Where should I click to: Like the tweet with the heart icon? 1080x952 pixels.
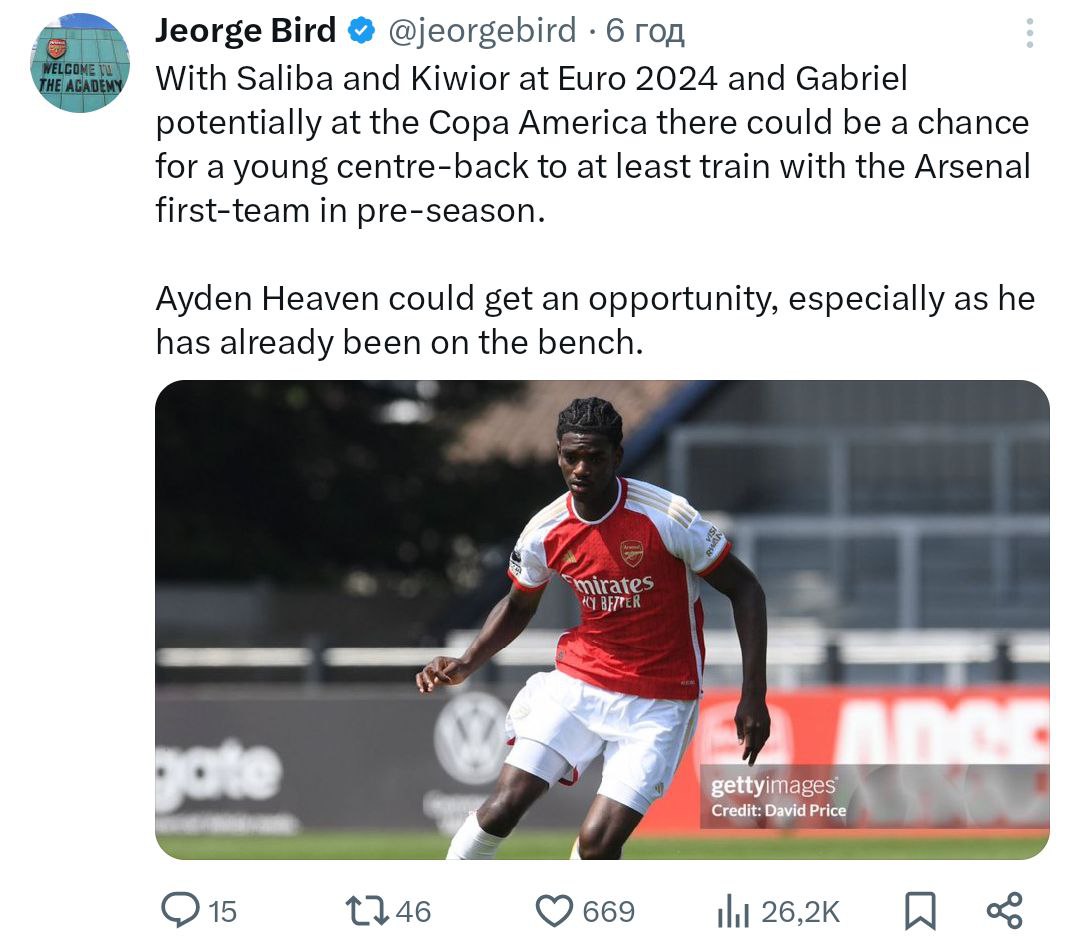pos(553,910)
